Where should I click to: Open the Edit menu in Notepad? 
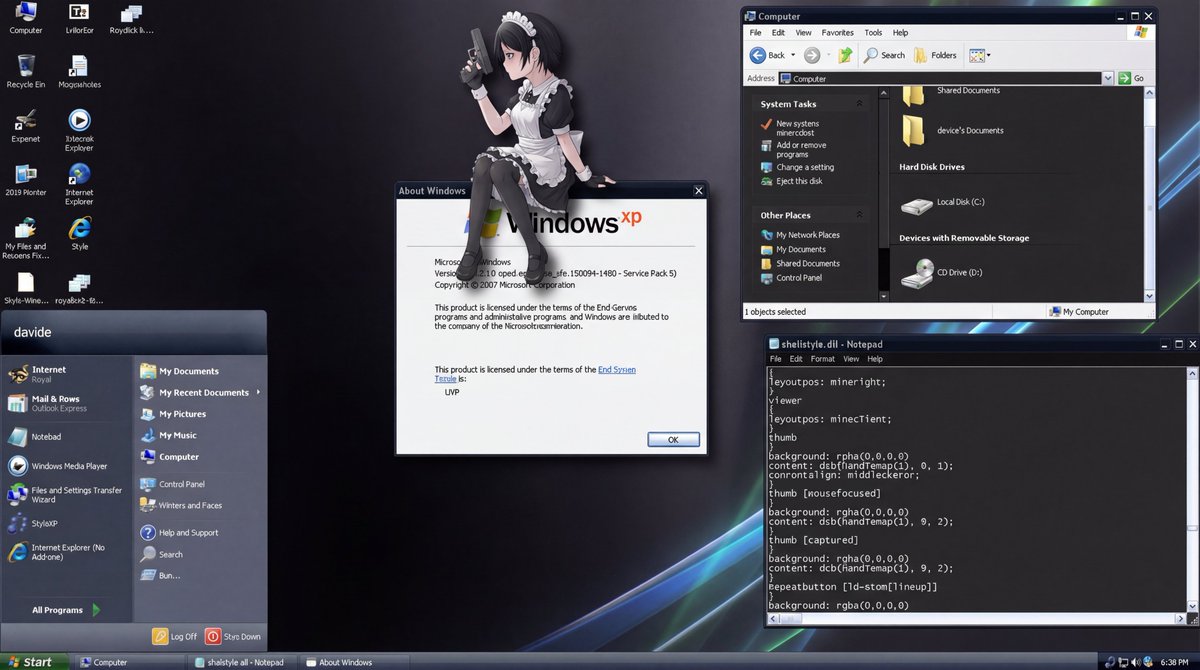796,359
